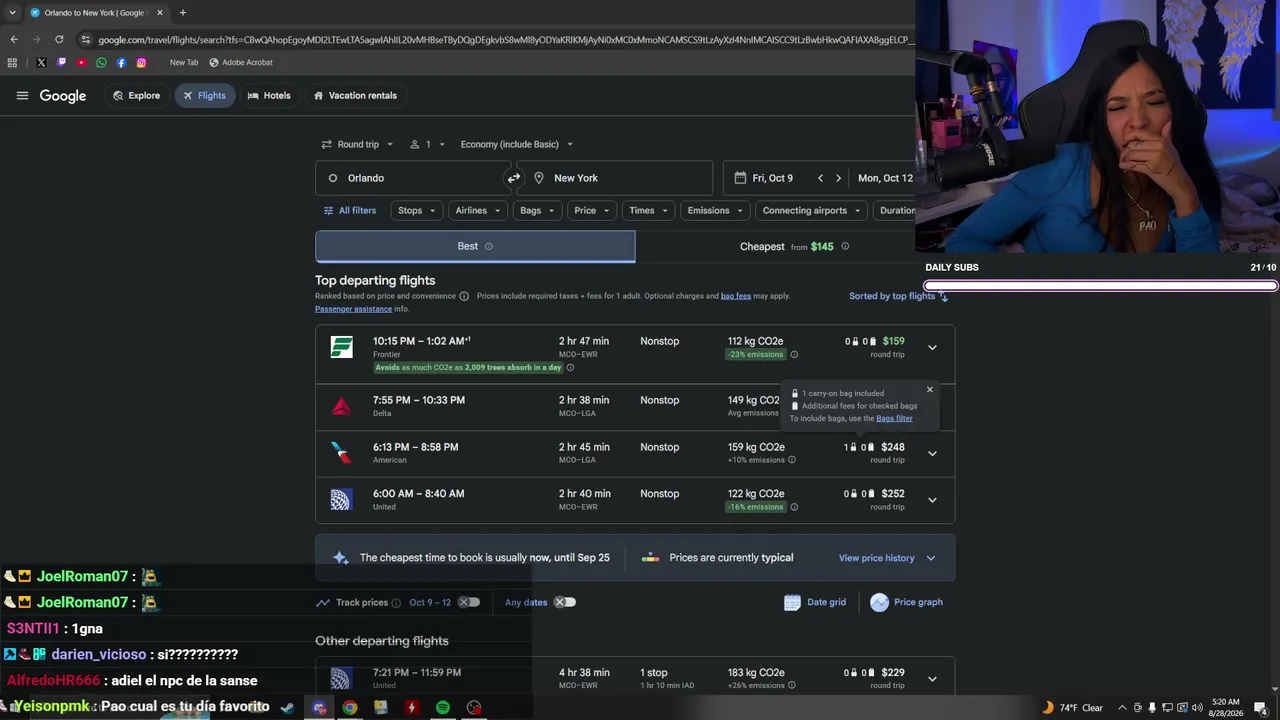Go to next departure date
Screen dimensions: 1280x720
pyautogui.click(x=838, y=178)
